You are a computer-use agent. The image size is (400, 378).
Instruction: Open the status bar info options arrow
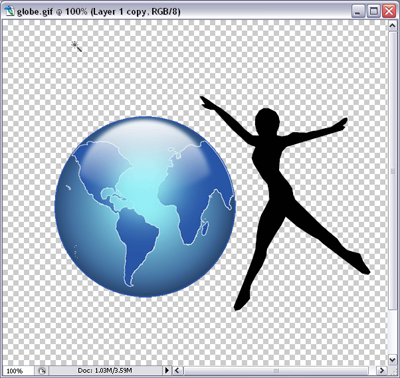point(167,370)
